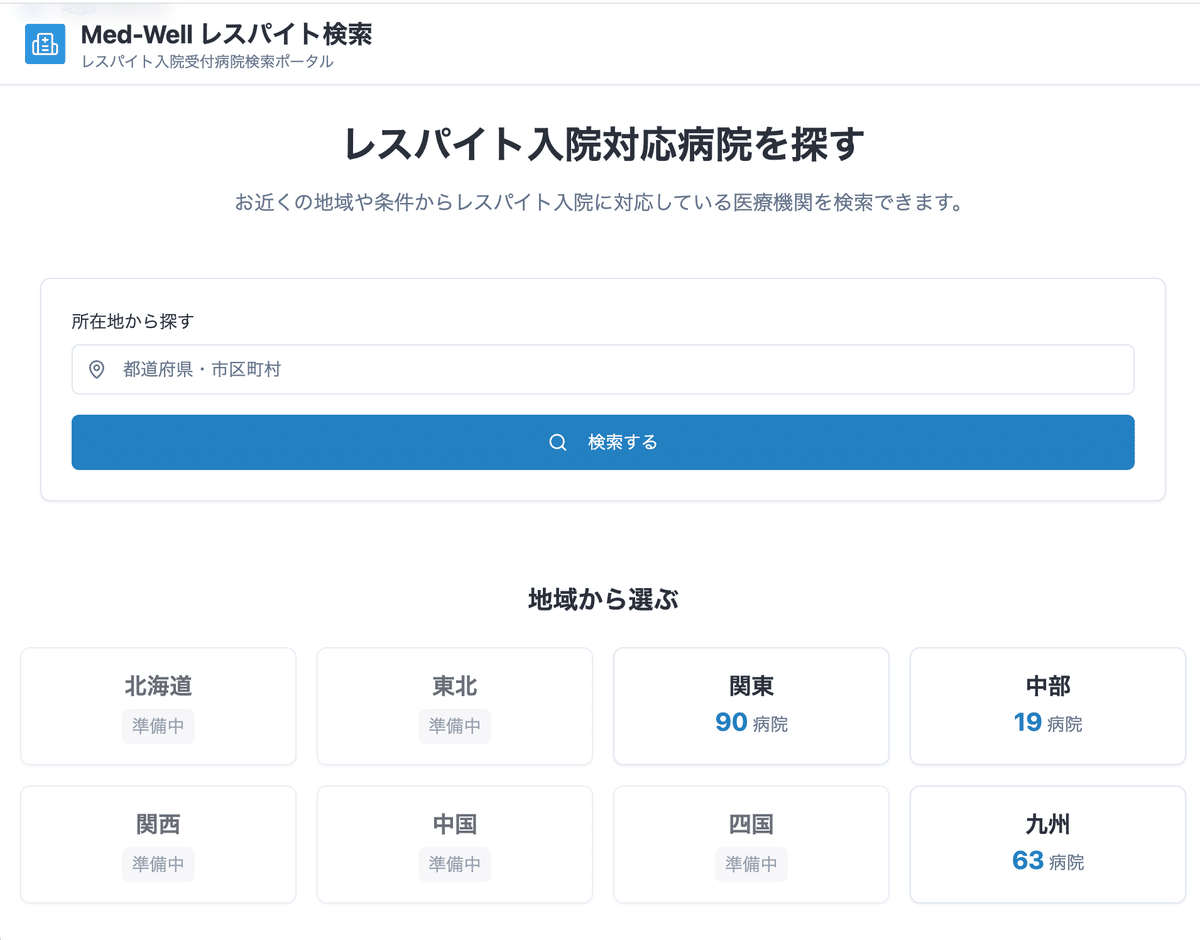Click the 地域から選ぶ heading
The image size is (1200, 940).
[603, 600]
